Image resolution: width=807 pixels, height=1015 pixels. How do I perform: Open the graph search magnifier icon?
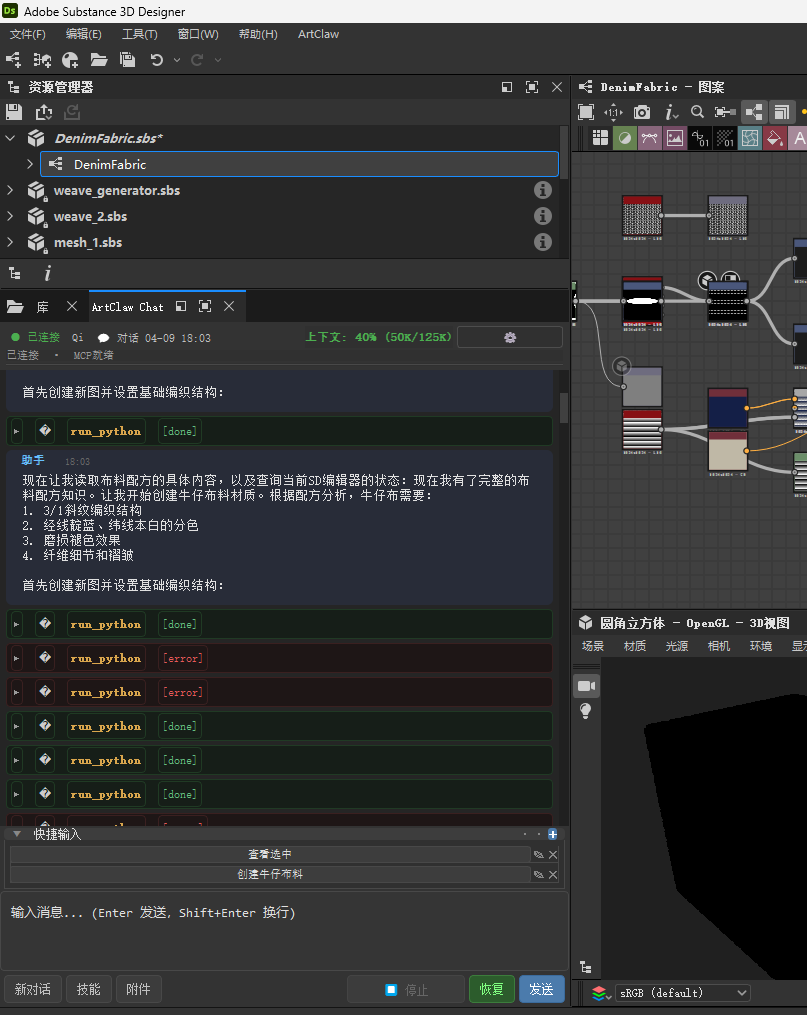698,112
